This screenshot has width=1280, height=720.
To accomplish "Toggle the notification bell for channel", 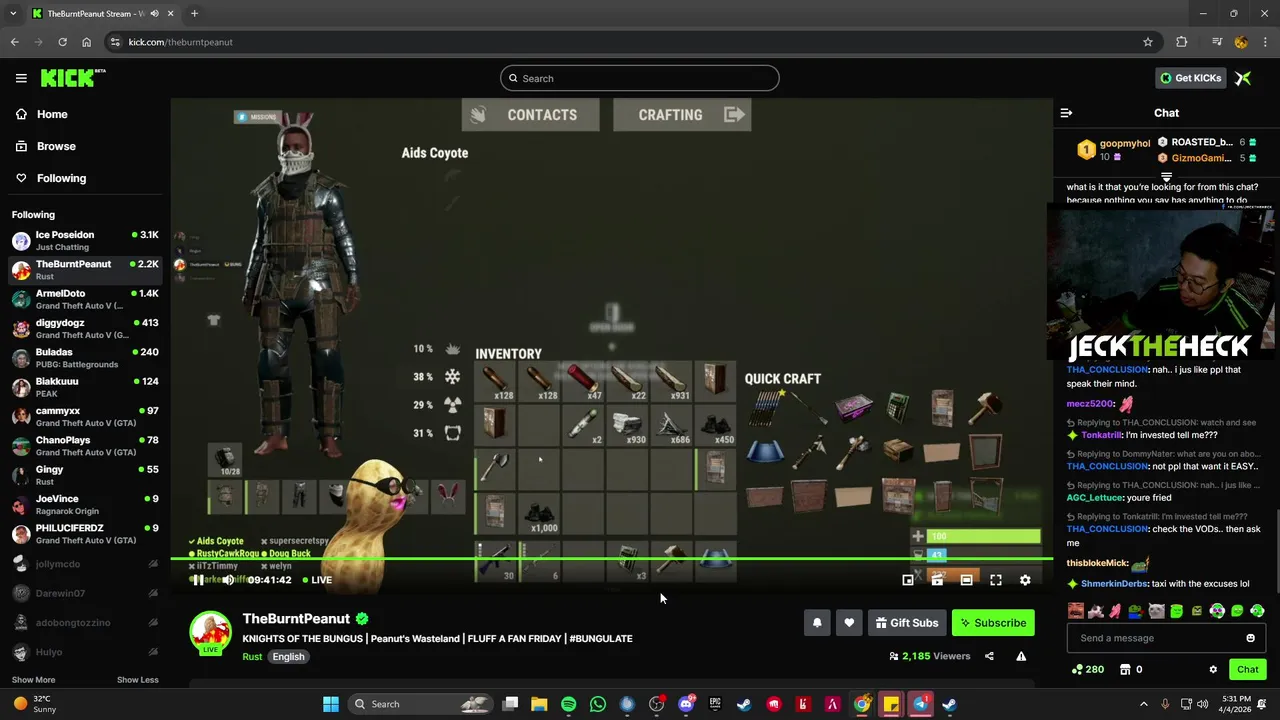I will (x=817, y=623).
